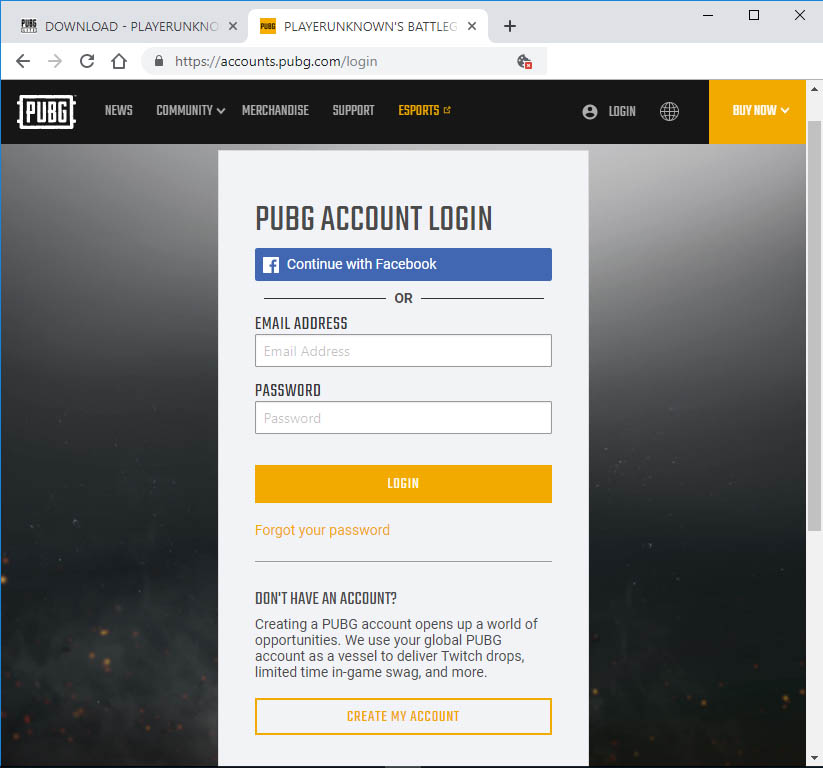
Task: Open the MERCHANDISE page
Action: click(x=275, y=110)
